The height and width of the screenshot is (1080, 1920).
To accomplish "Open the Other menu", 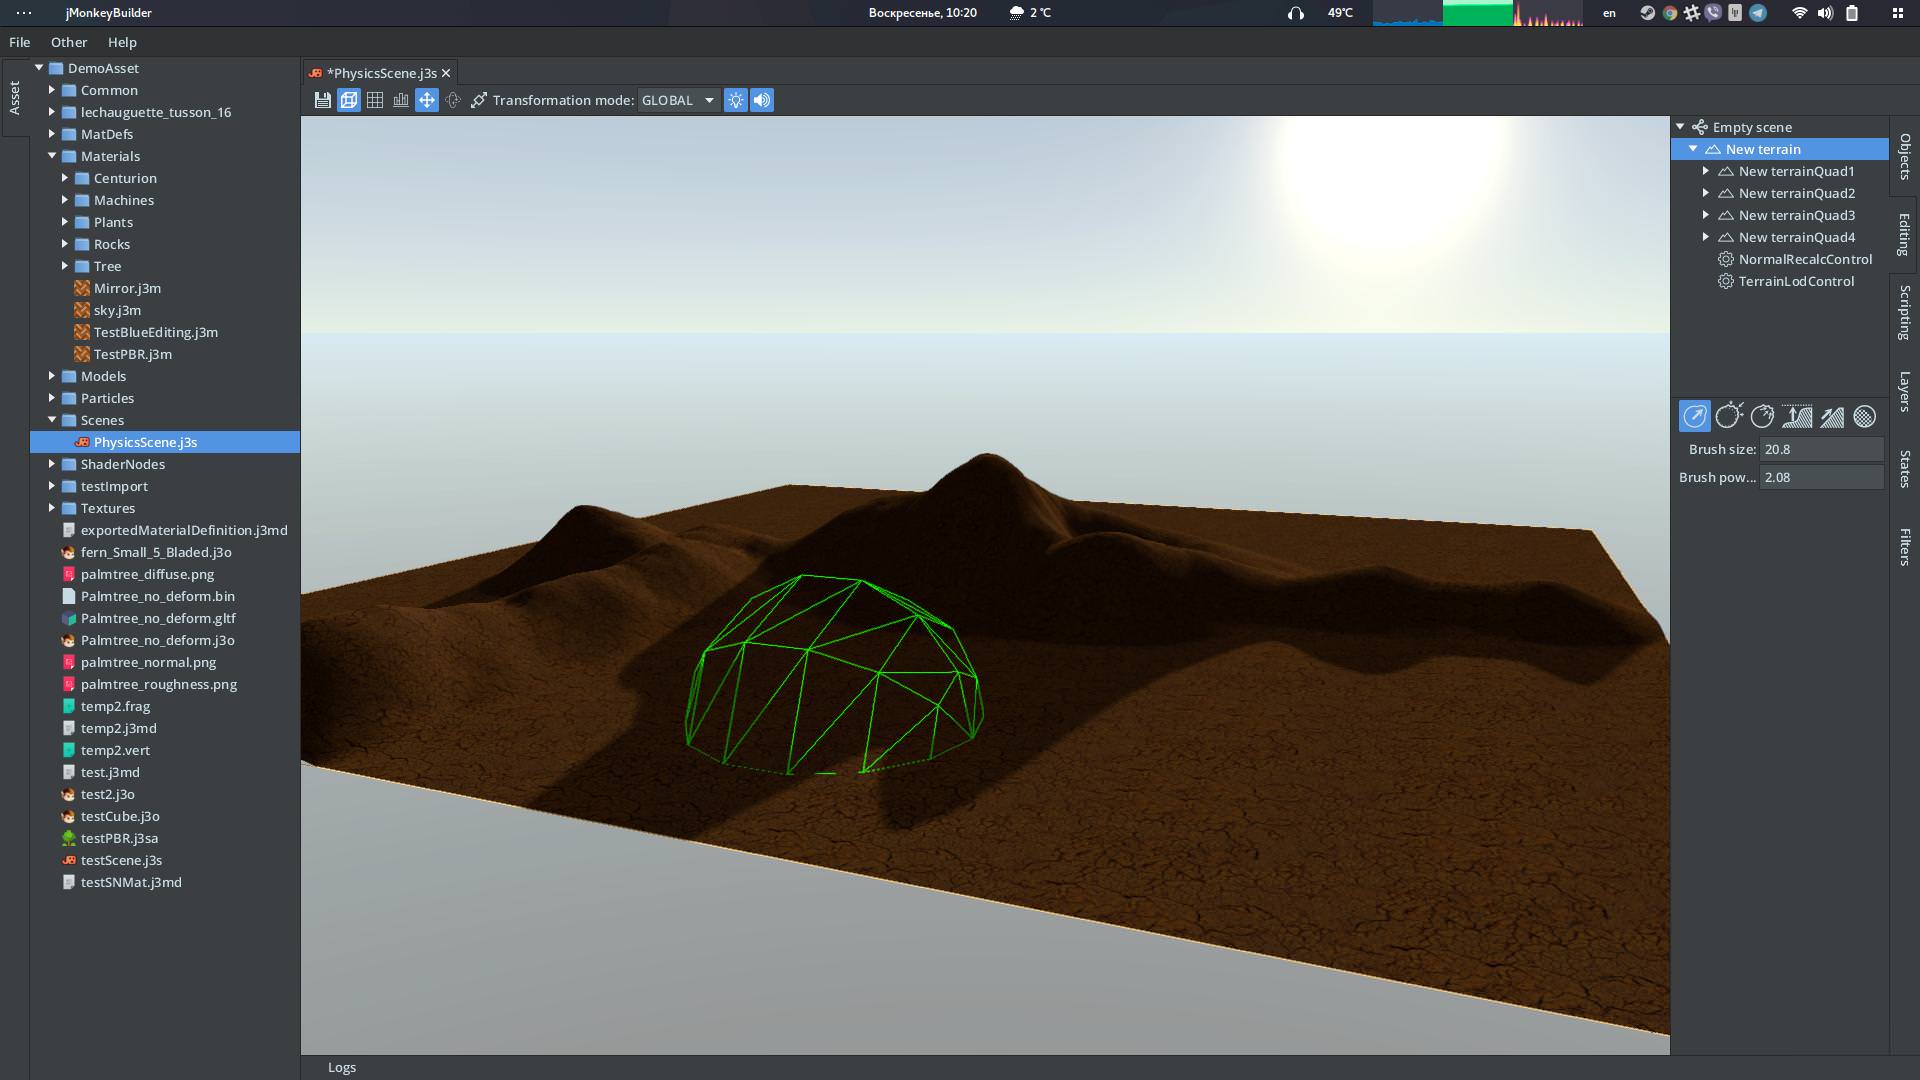I will pyautogui.click(x=67, y=41).
